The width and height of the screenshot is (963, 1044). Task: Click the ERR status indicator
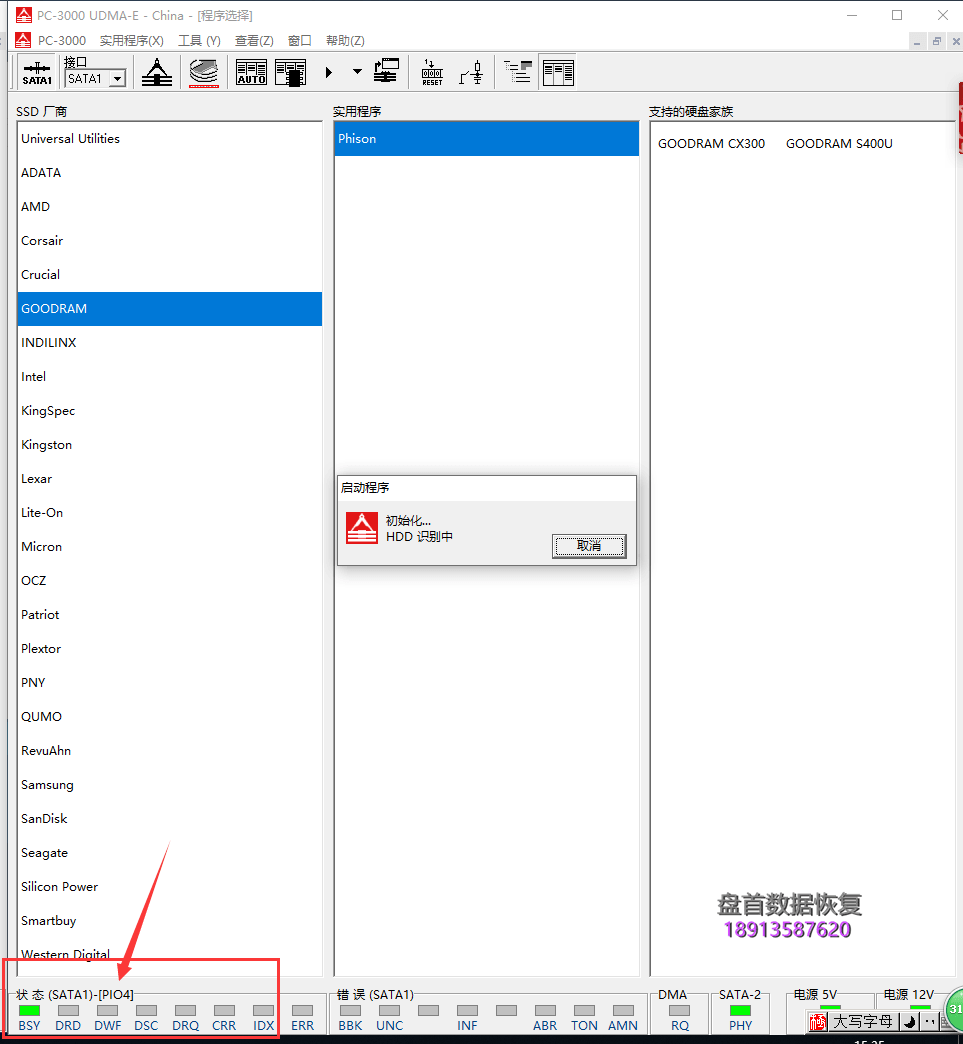point(302,1011)
